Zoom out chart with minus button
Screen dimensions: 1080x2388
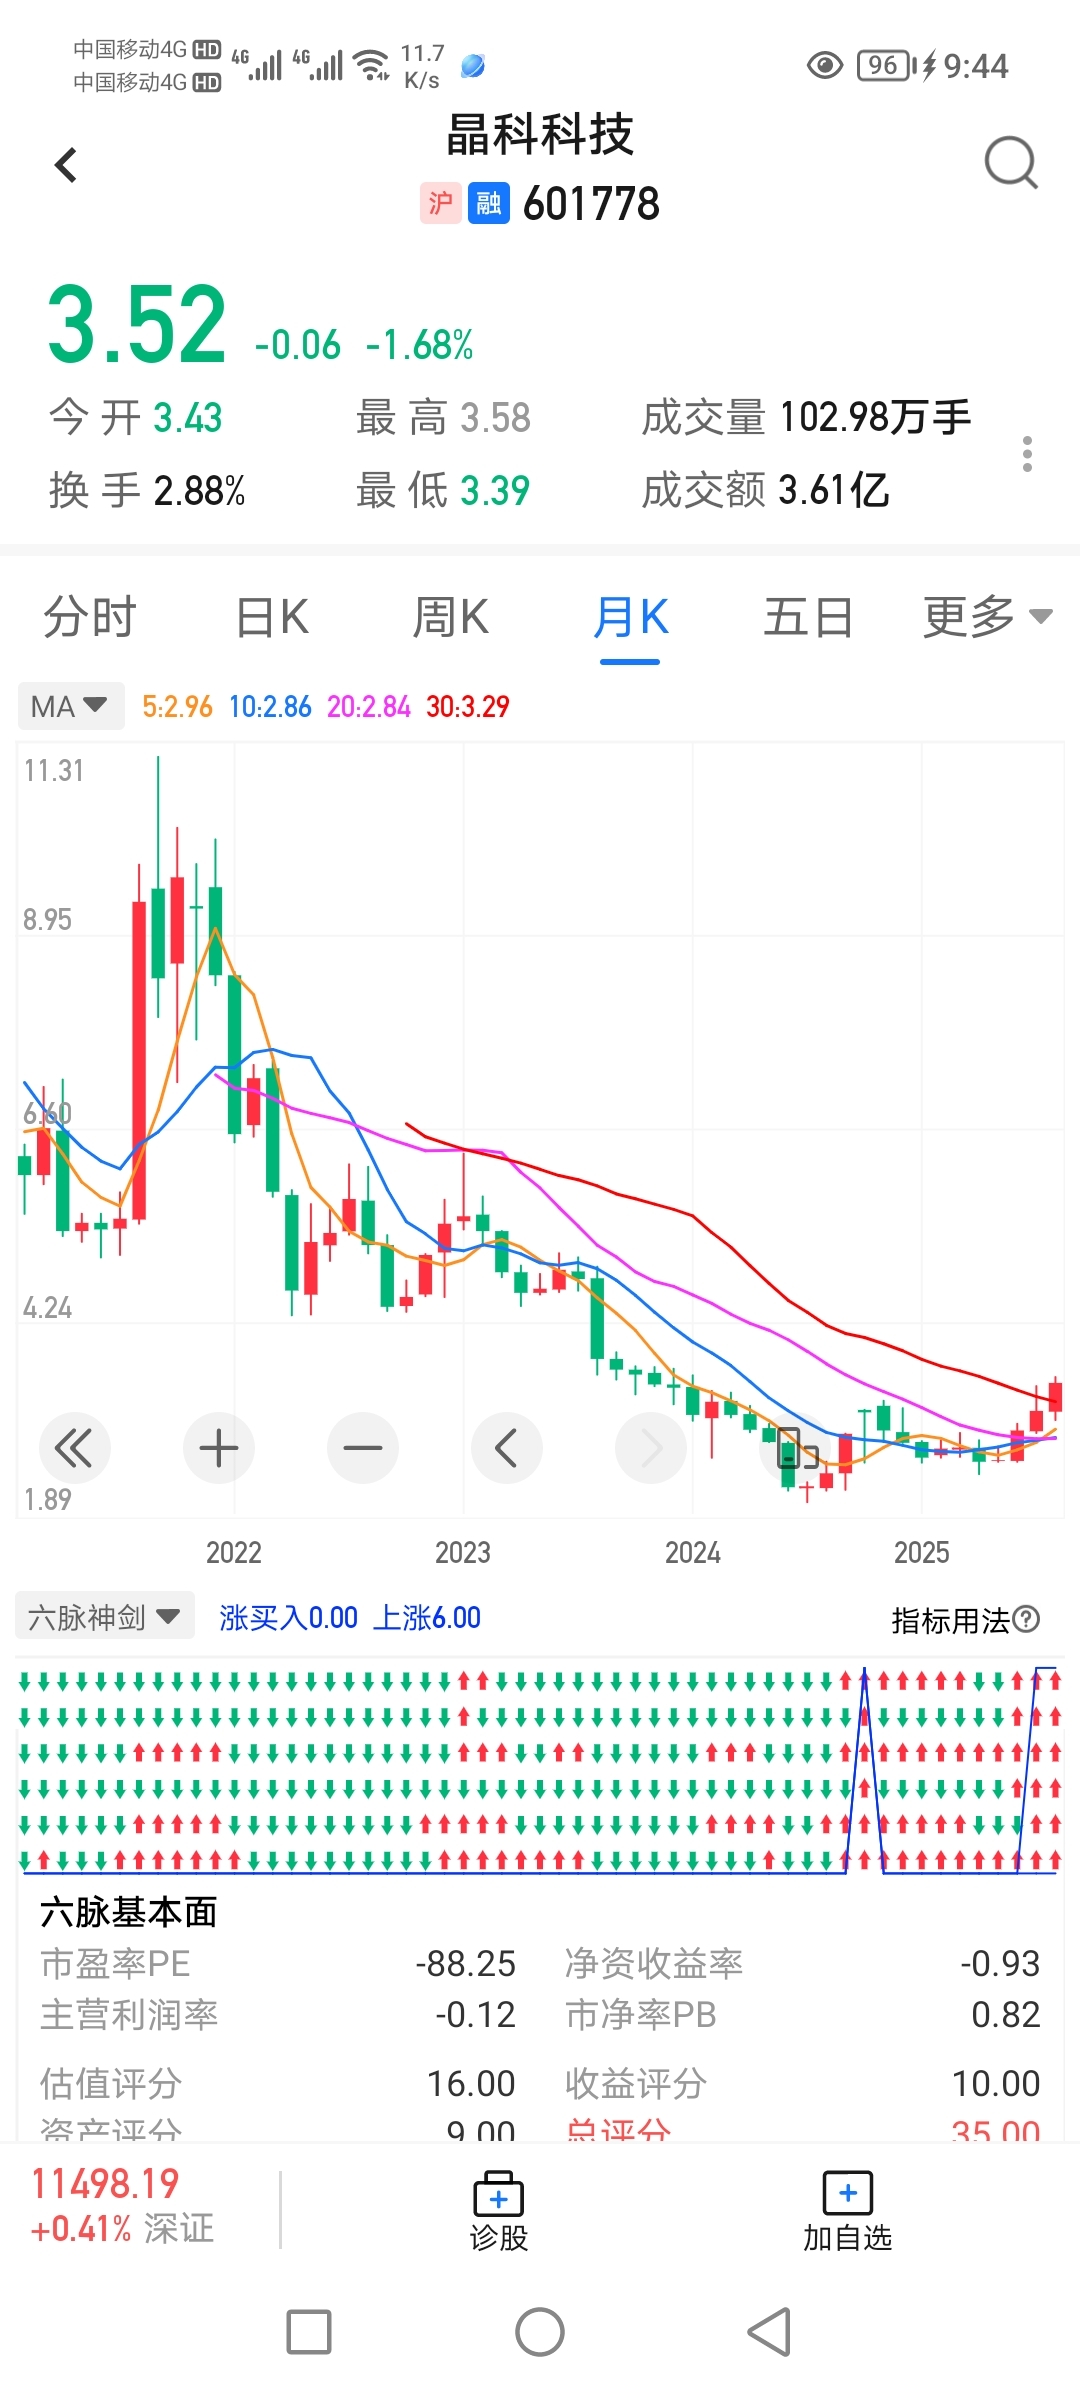point(363,1448)
